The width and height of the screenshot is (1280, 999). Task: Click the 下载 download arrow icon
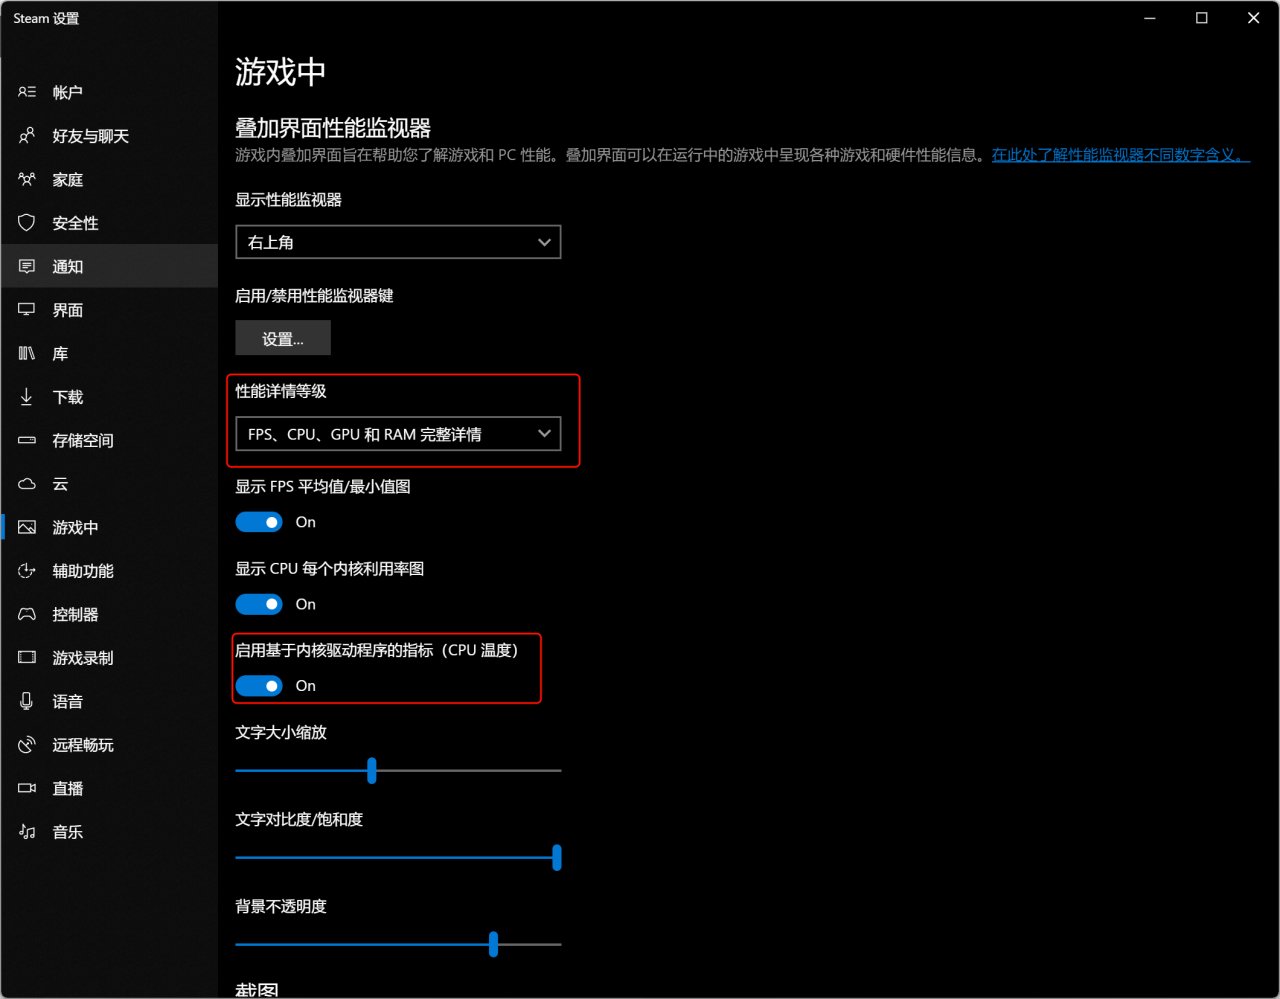point(27,397)
